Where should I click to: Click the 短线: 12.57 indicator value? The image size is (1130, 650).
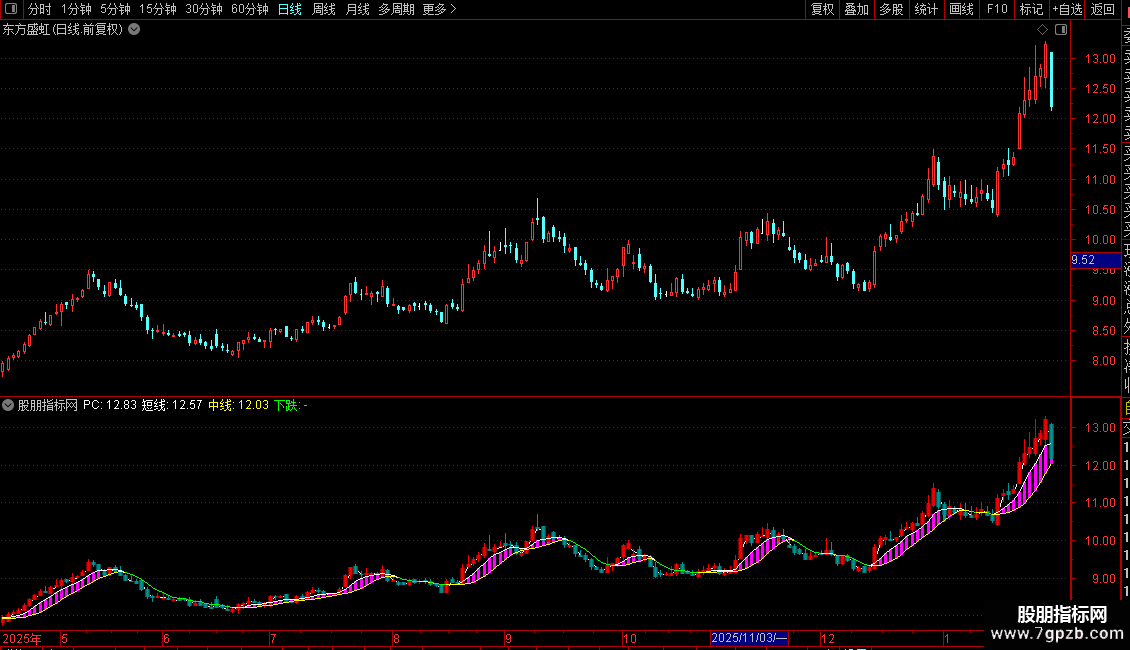(x=172, y=405)
